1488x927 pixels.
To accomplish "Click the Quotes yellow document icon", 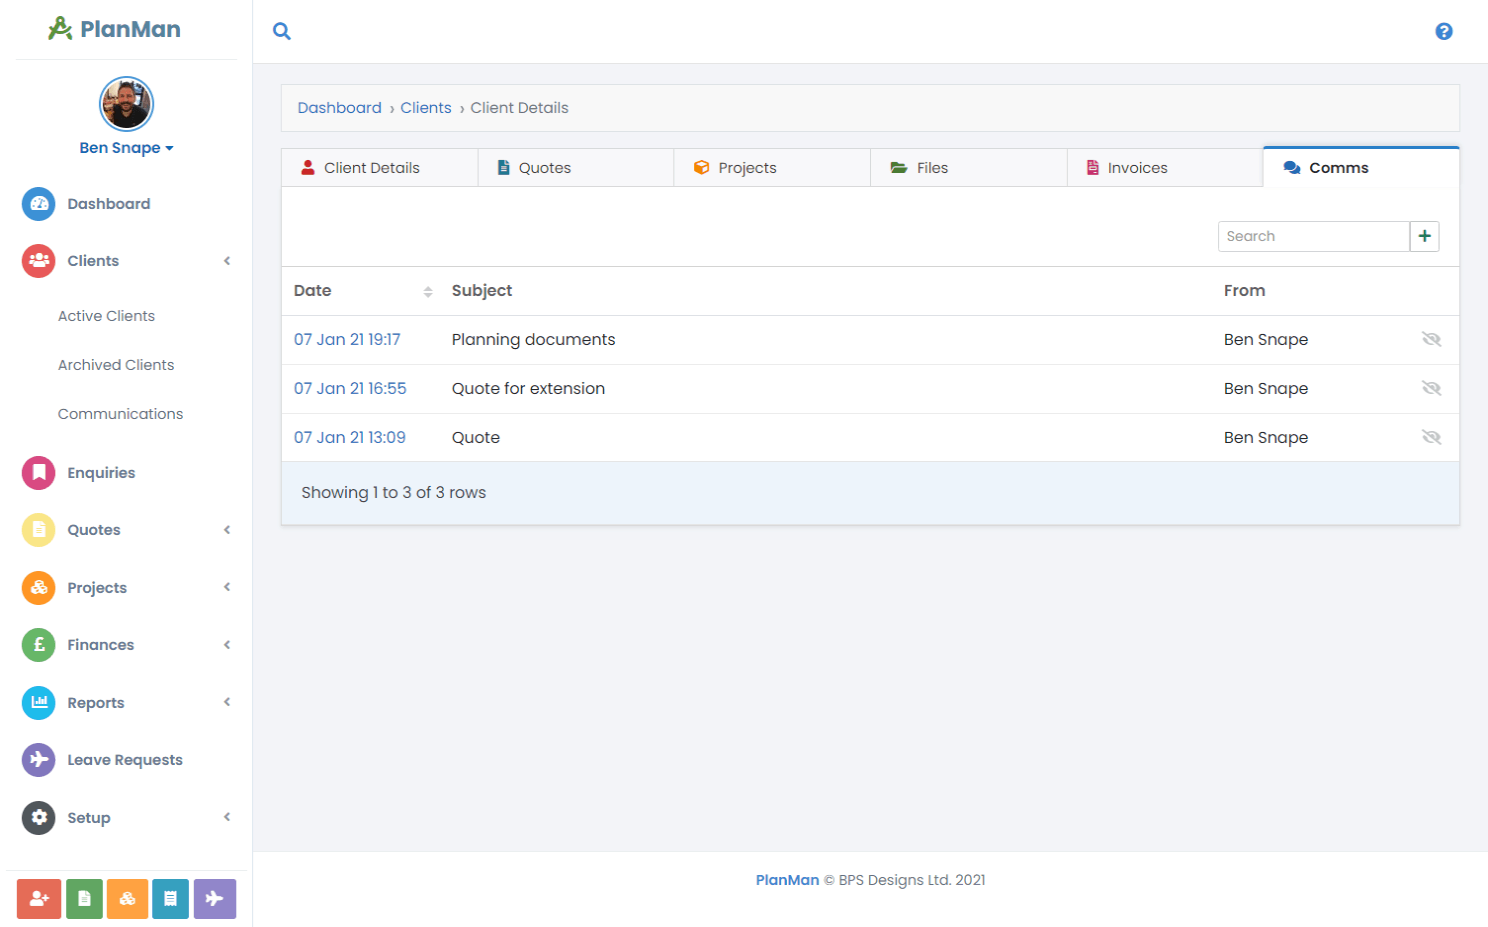I will tap(39, 530).
